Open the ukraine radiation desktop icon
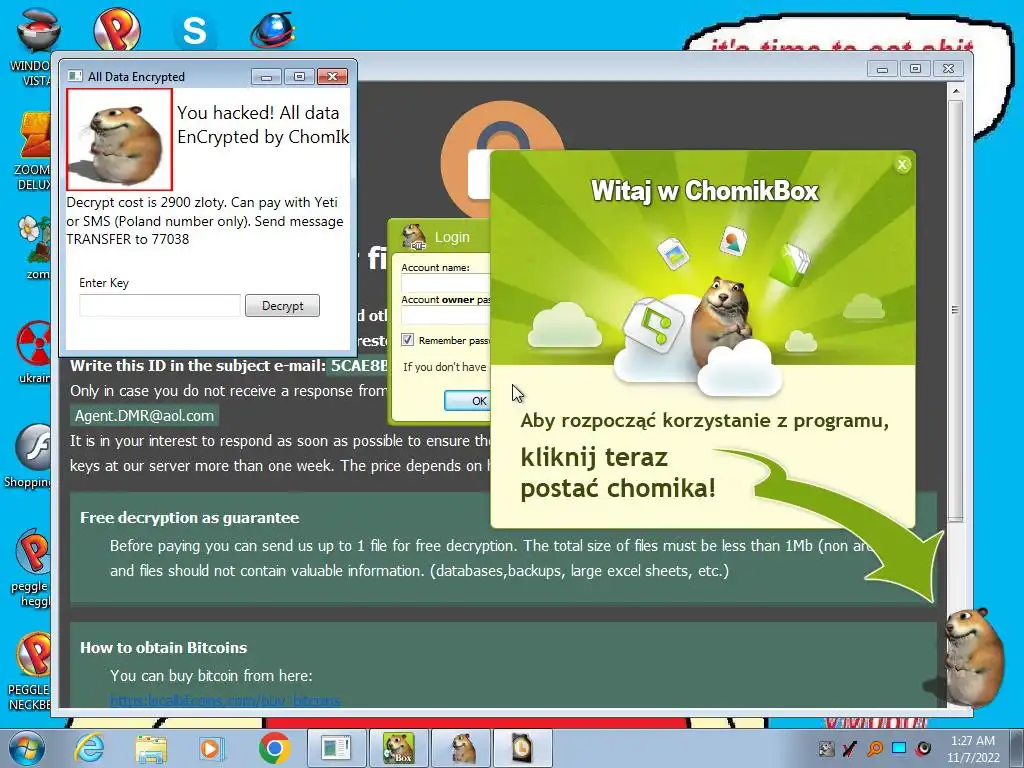 (33, 353)
